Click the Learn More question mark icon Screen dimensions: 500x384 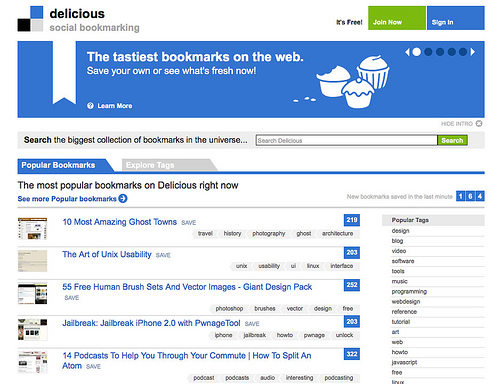tap(90, 106)
